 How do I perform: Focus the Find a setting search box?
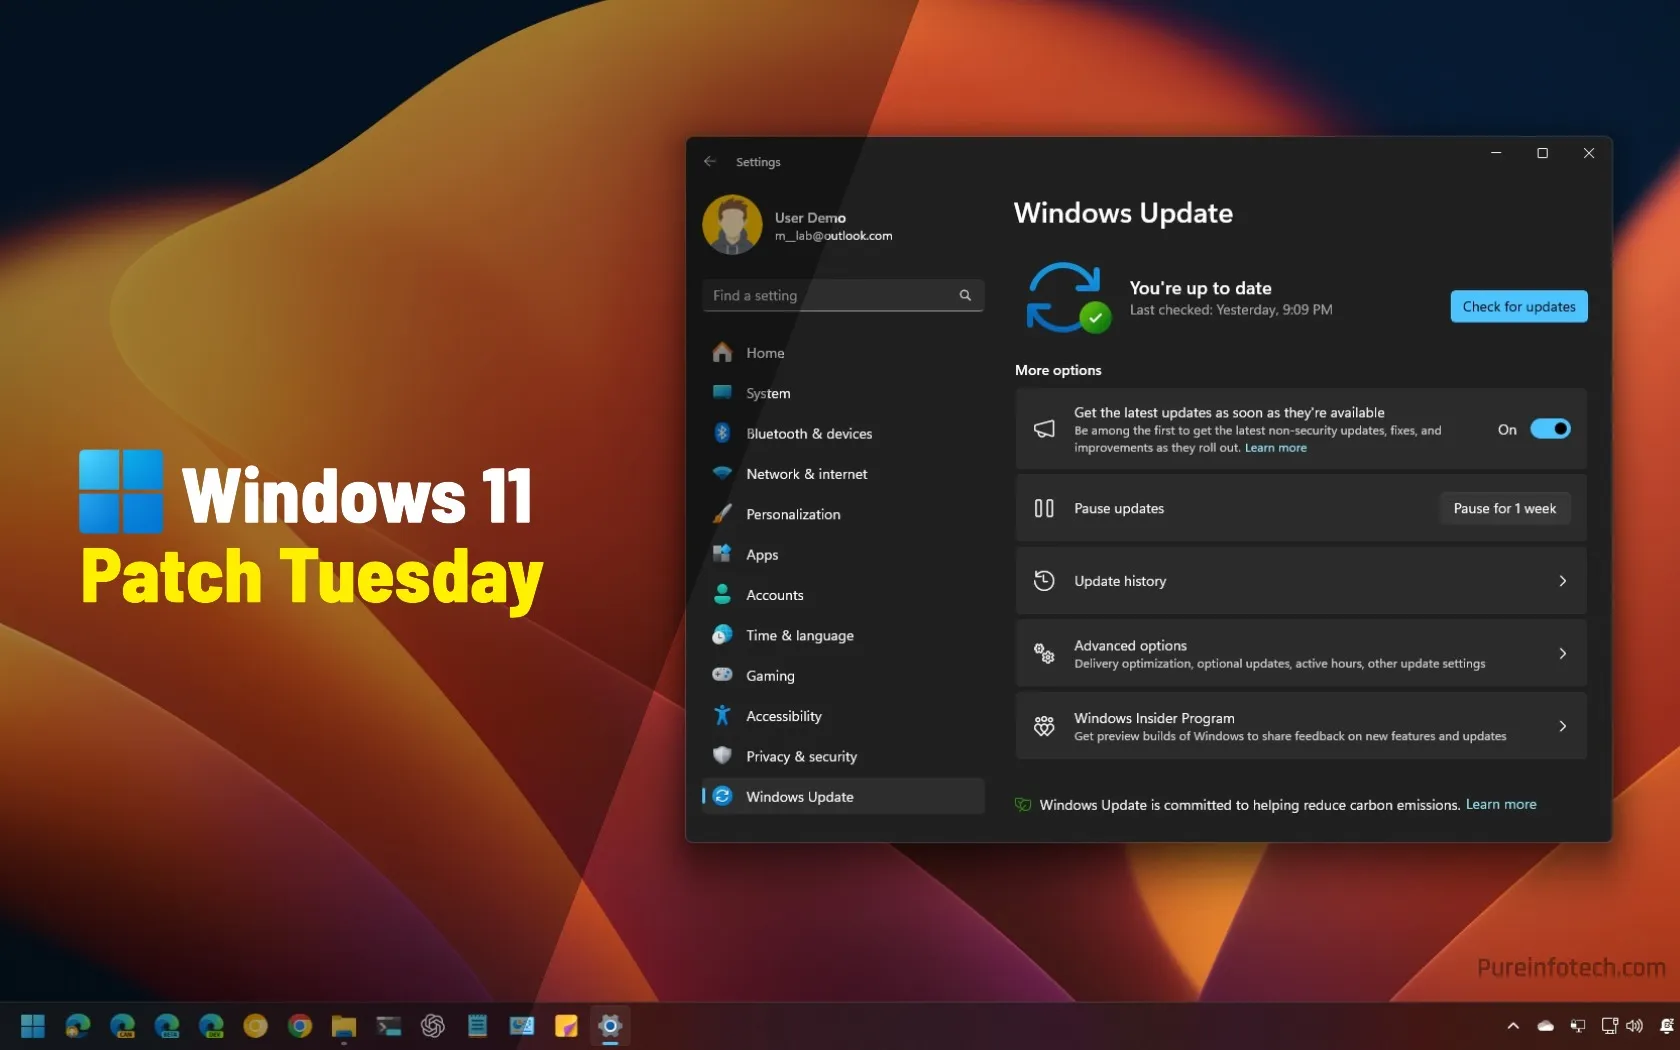point(843,295)
